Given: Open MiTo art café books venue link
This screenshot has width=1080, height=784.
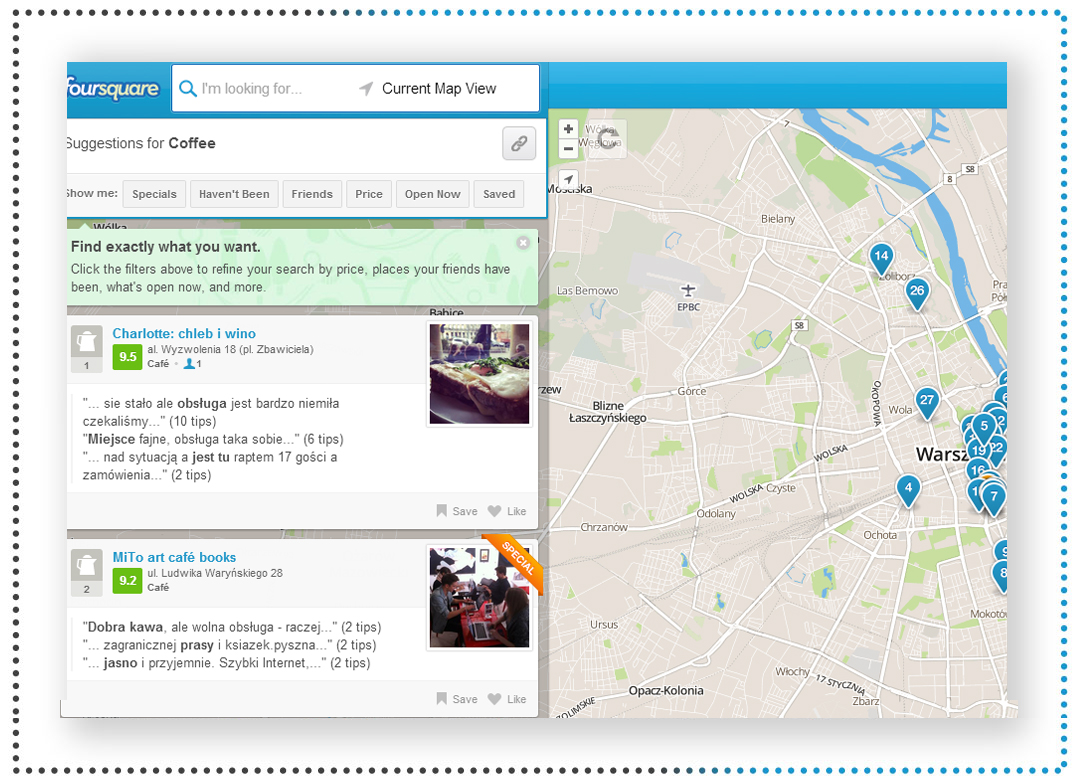Looking at the screenshot, I should [x=174, y=558].
